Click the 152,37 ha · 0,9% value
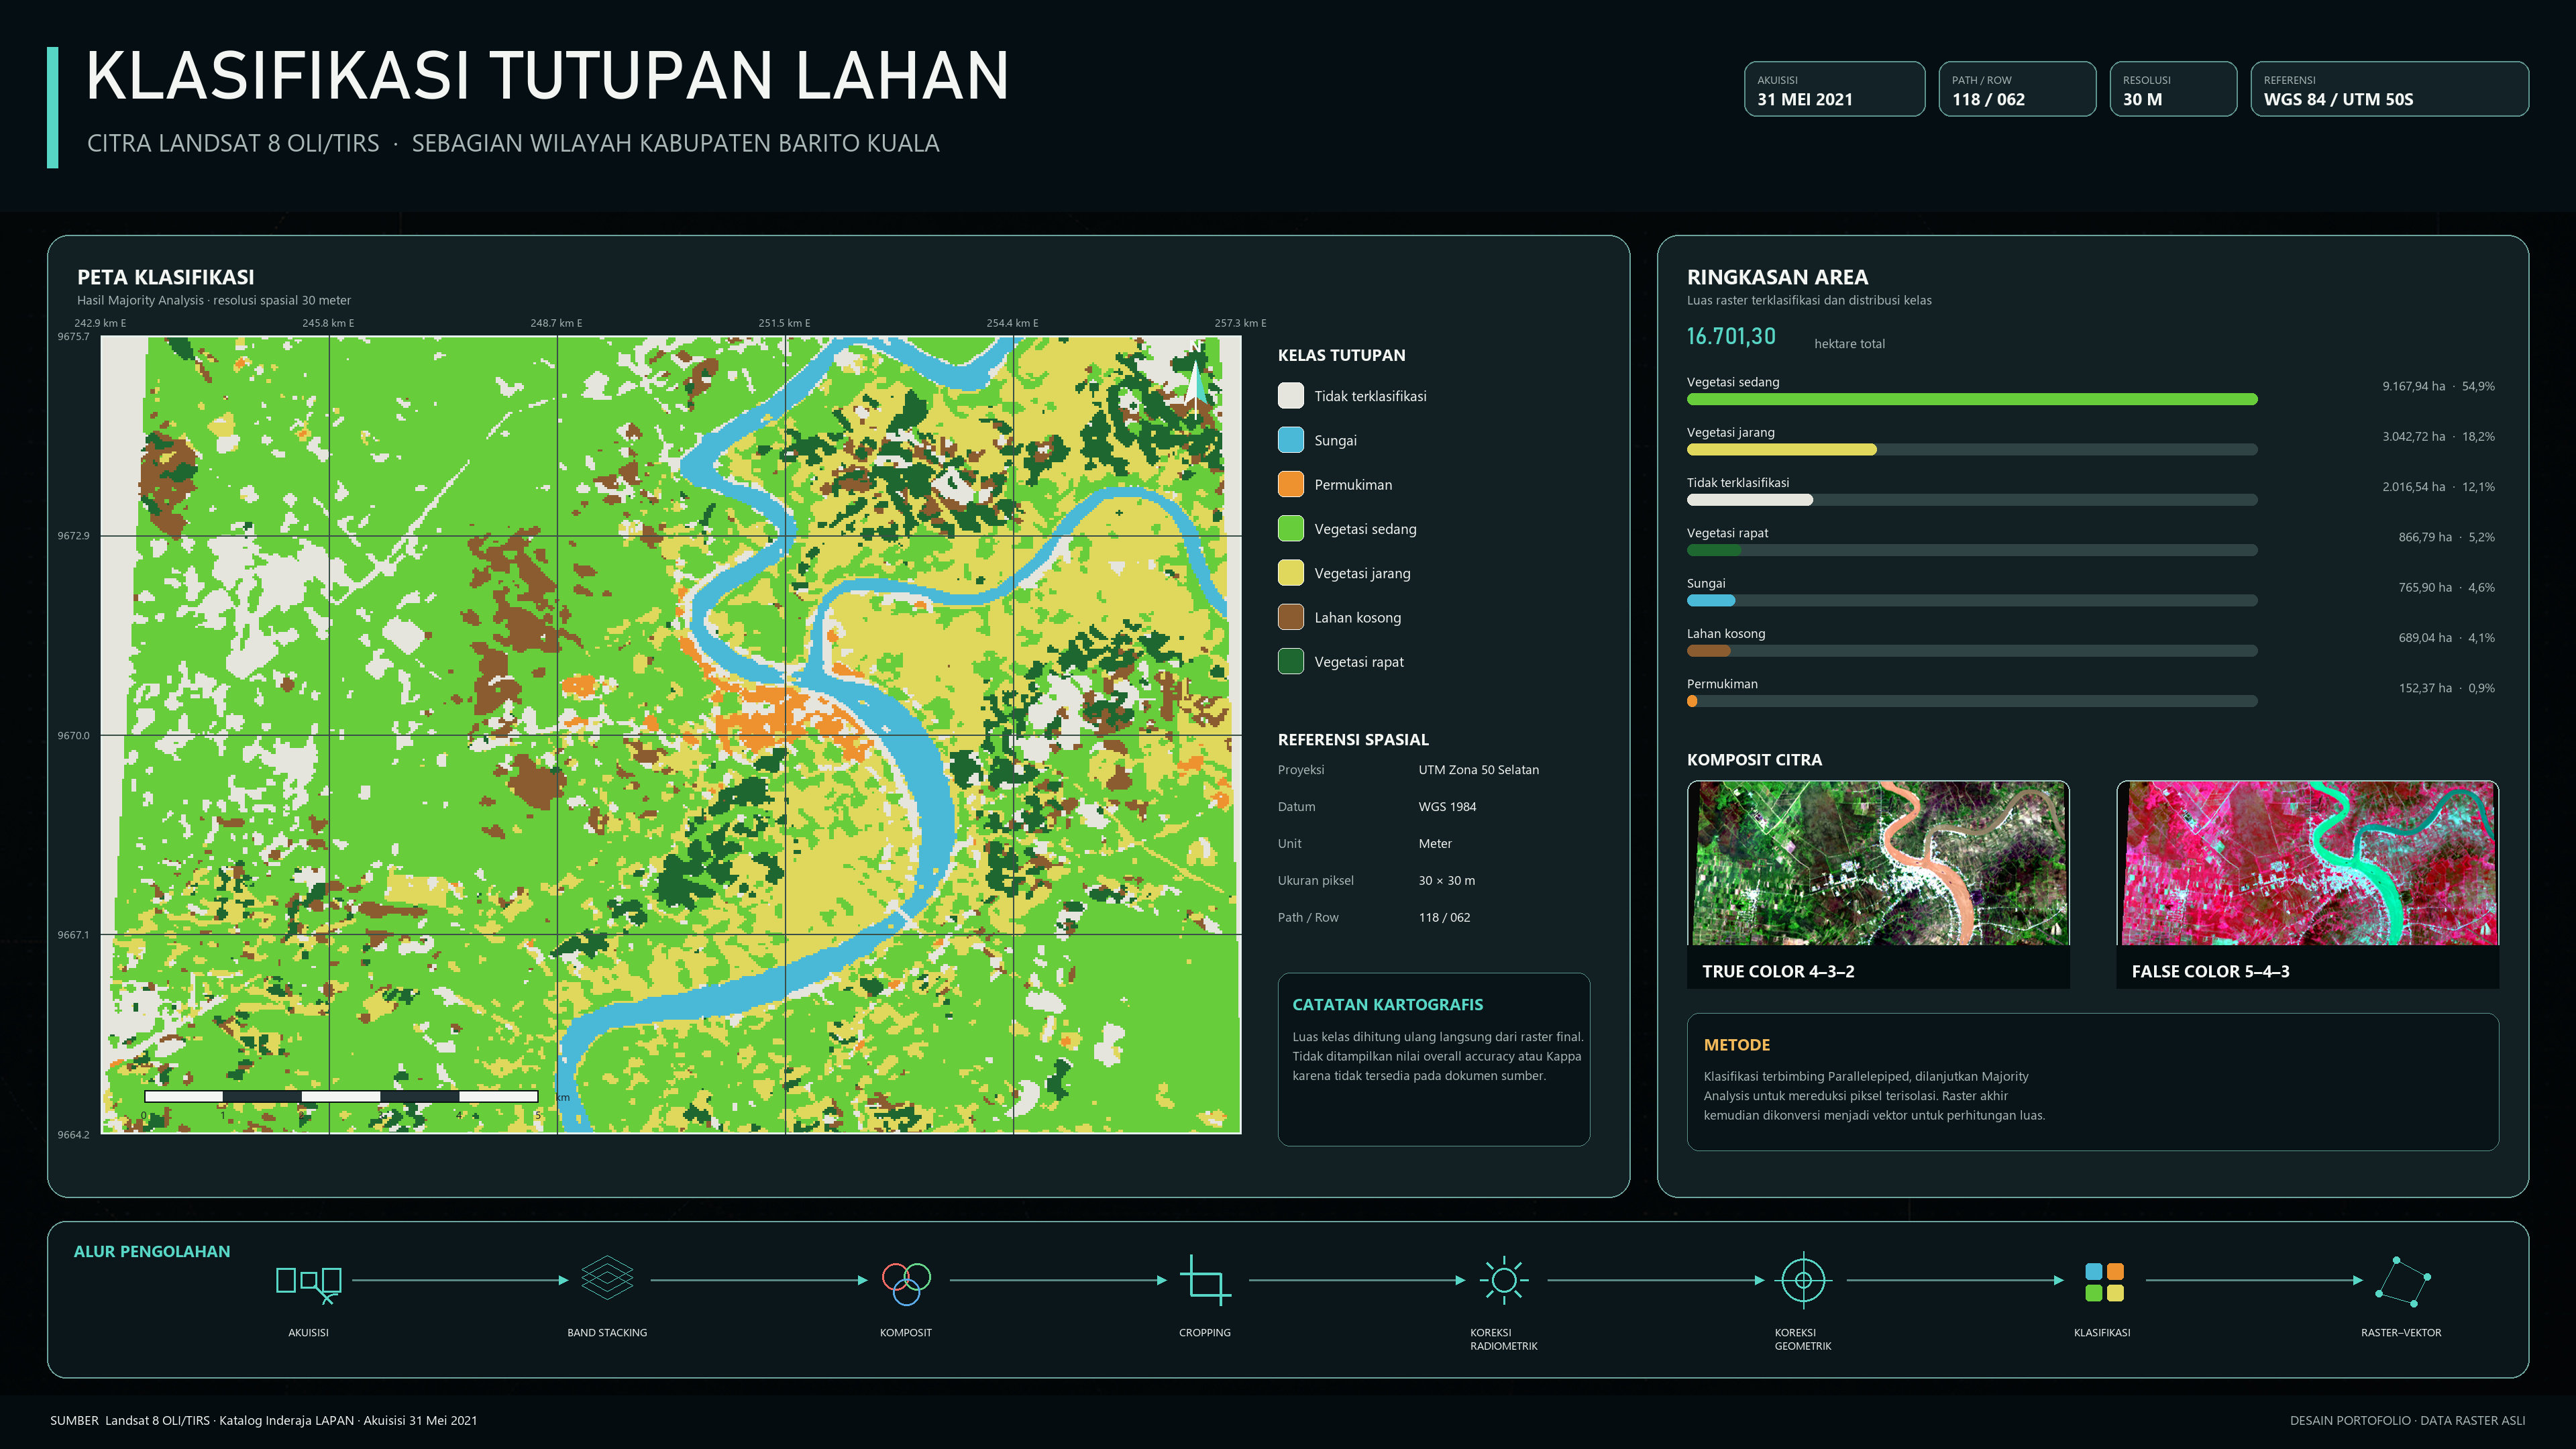2576x1449 pixels. pos(2446,688)
